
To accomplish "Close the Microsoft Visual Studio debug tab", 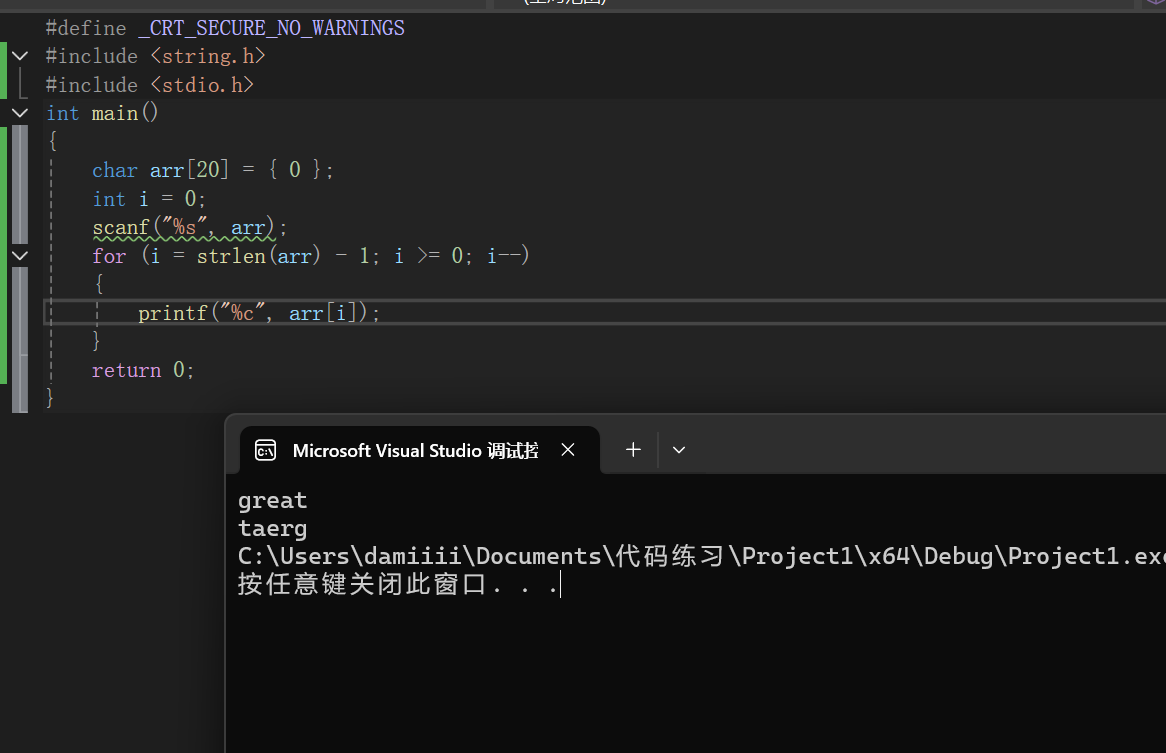I will click(x=568, y=450).
